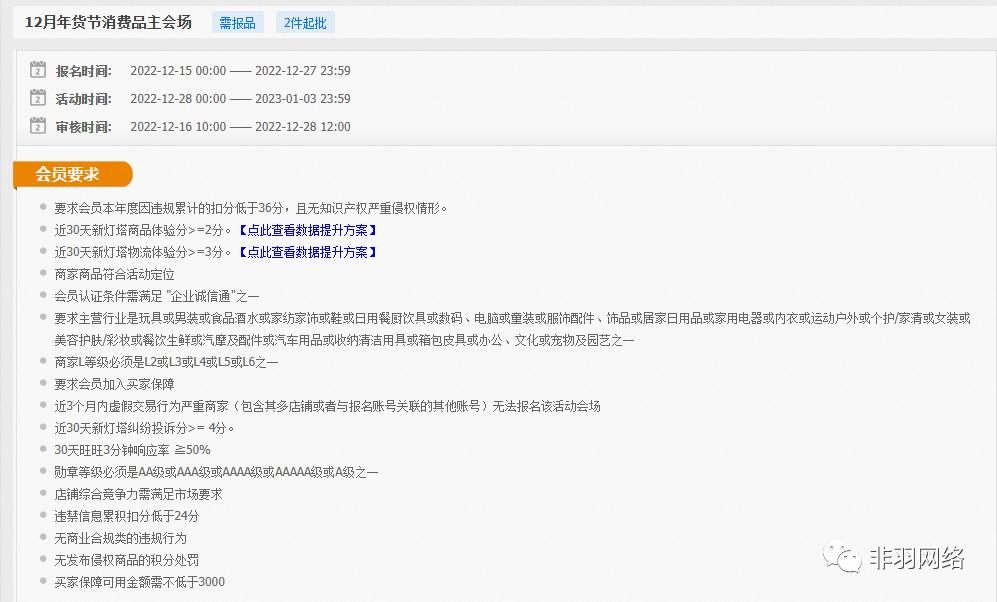This screenshot has width=997, height=602.
Task: Select the 2件起批 tag
Action: click(x=305, y=23)
